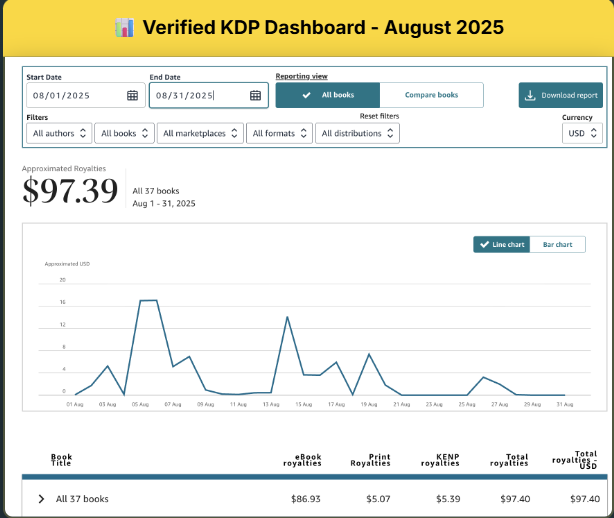Open the All authors filter dropdown

(x=59, y=133)
